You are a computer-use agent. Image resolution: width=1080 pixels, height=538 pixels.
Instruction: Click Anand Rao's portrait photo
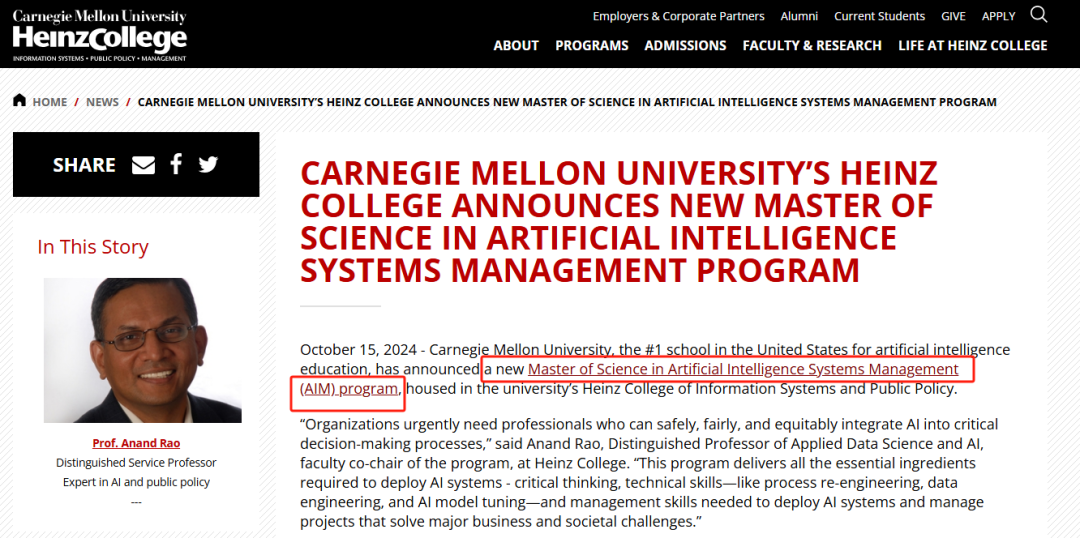(x=143, y=350)
